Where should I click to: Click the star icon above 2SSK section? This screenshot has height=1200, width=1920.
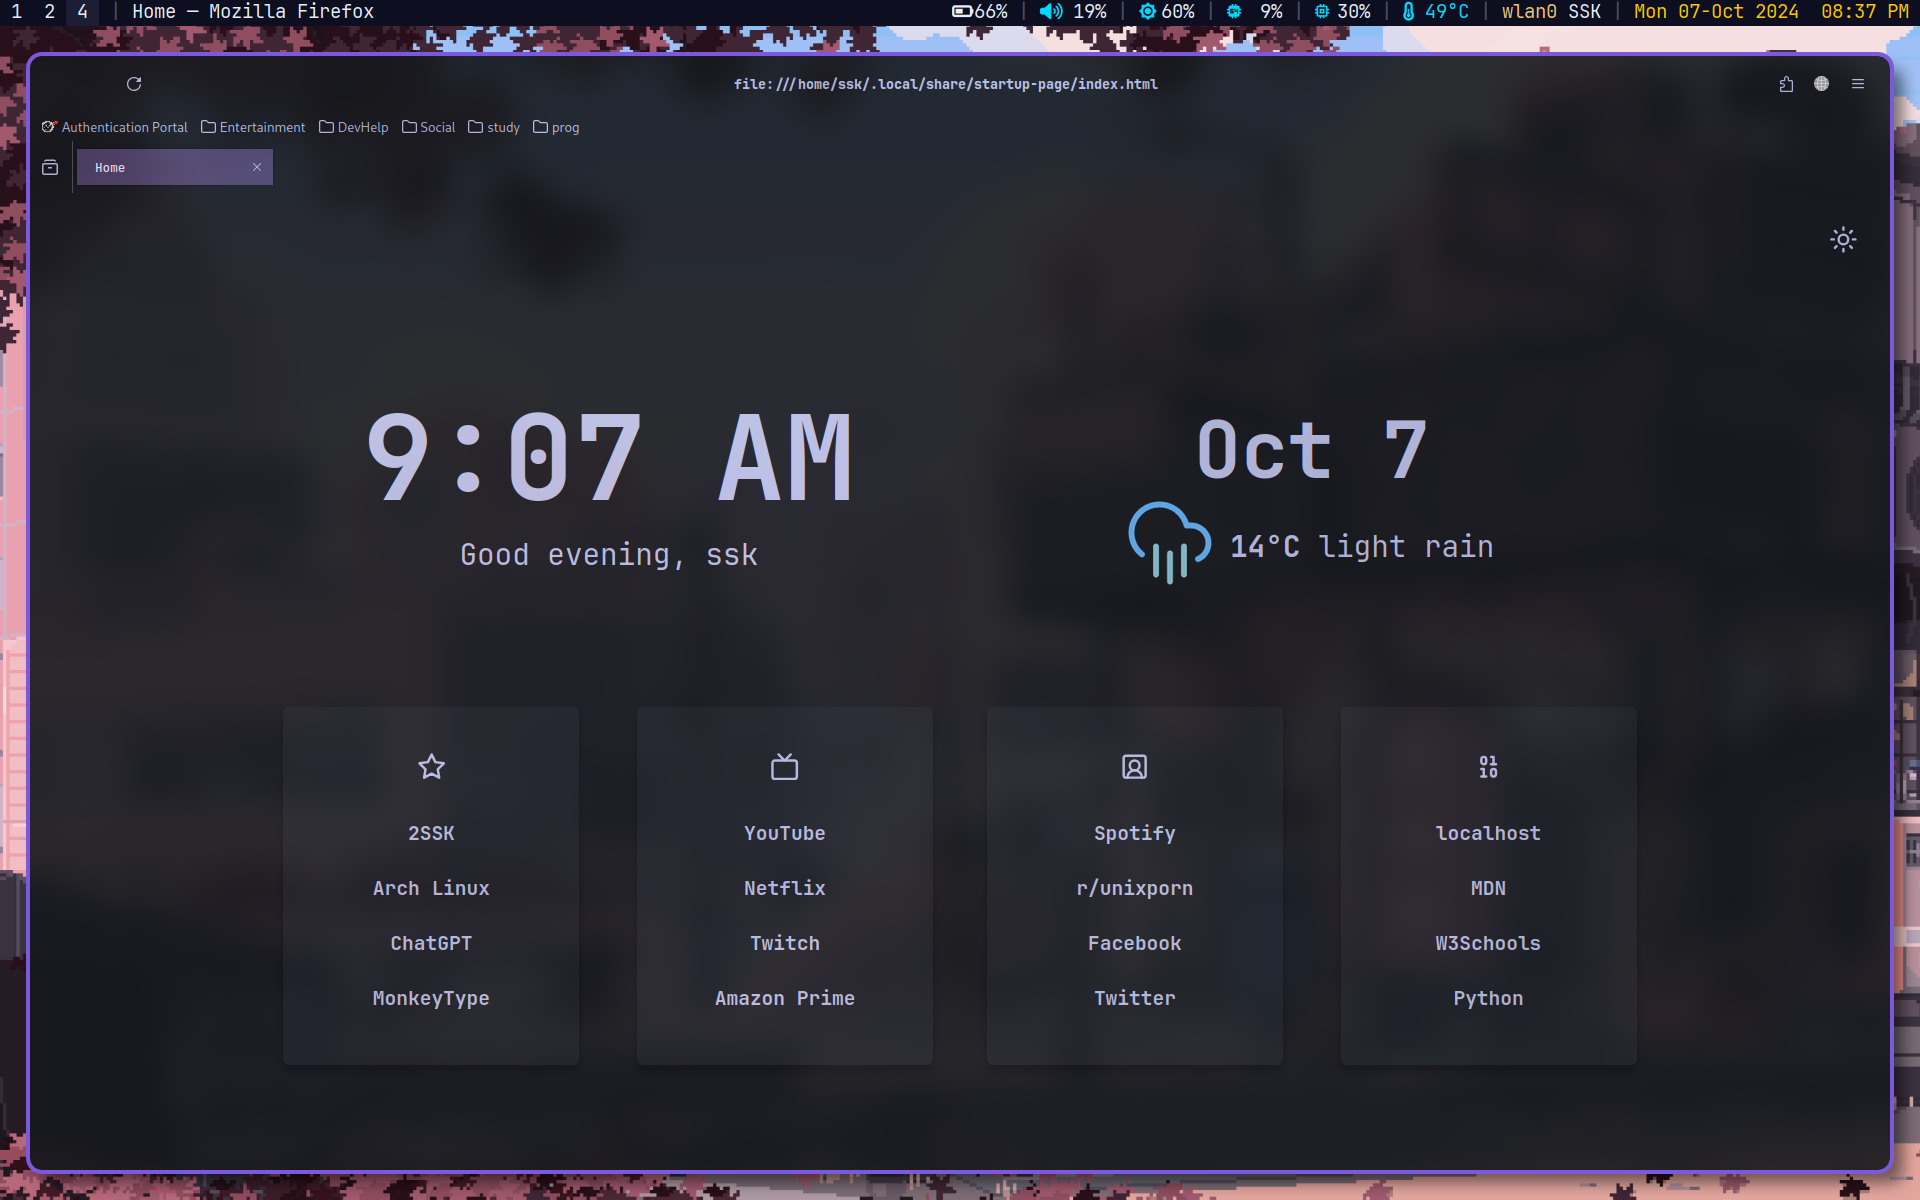430,767
